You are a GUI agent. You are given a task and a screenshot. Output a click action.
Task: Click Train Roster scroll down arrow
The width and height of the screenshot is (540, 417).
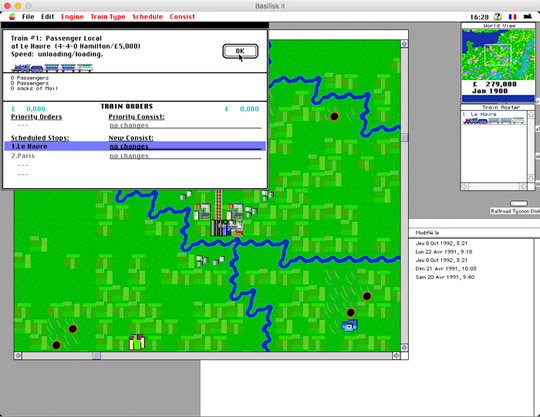click(531, 178)
